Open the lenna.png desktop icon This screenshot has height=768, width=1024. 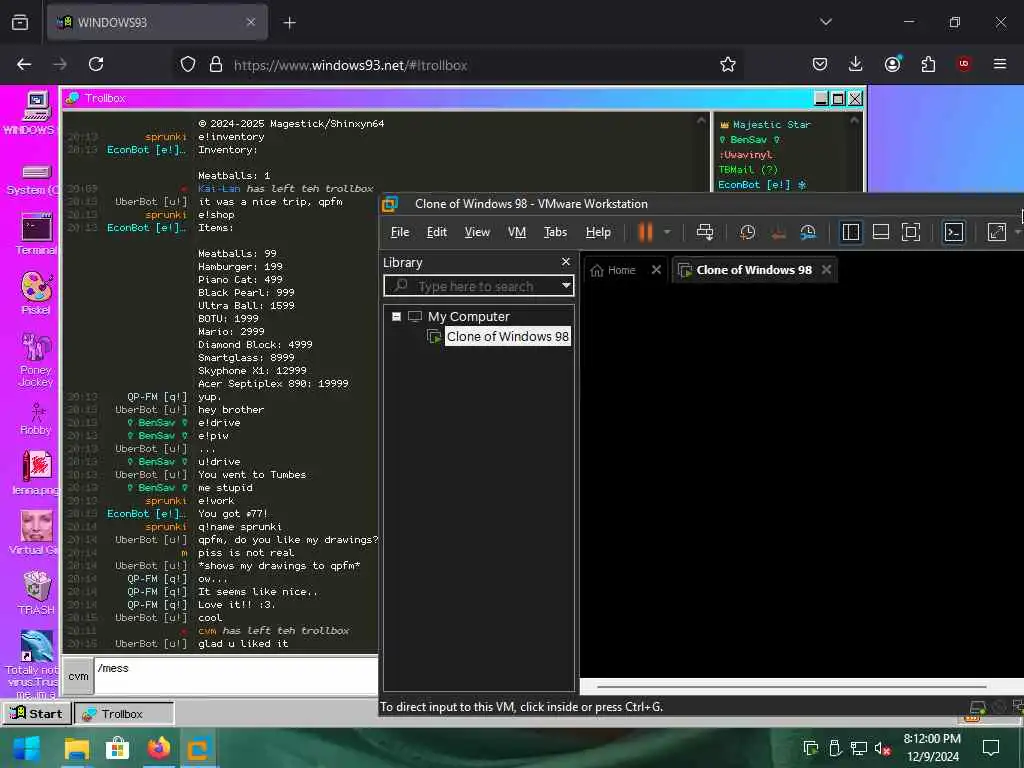pyautogui.click(x=36, y=472)
